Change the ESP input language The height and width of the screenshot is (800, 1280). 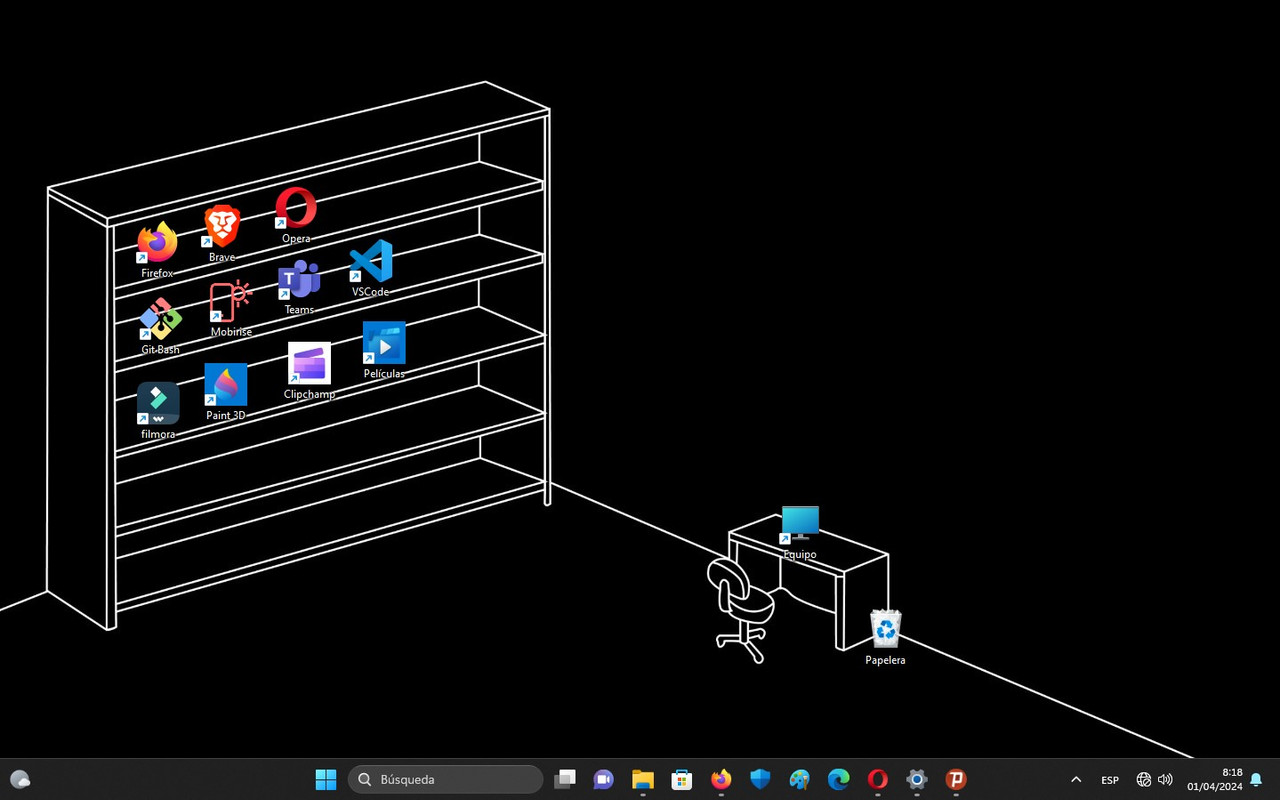tap(1110, 779)
